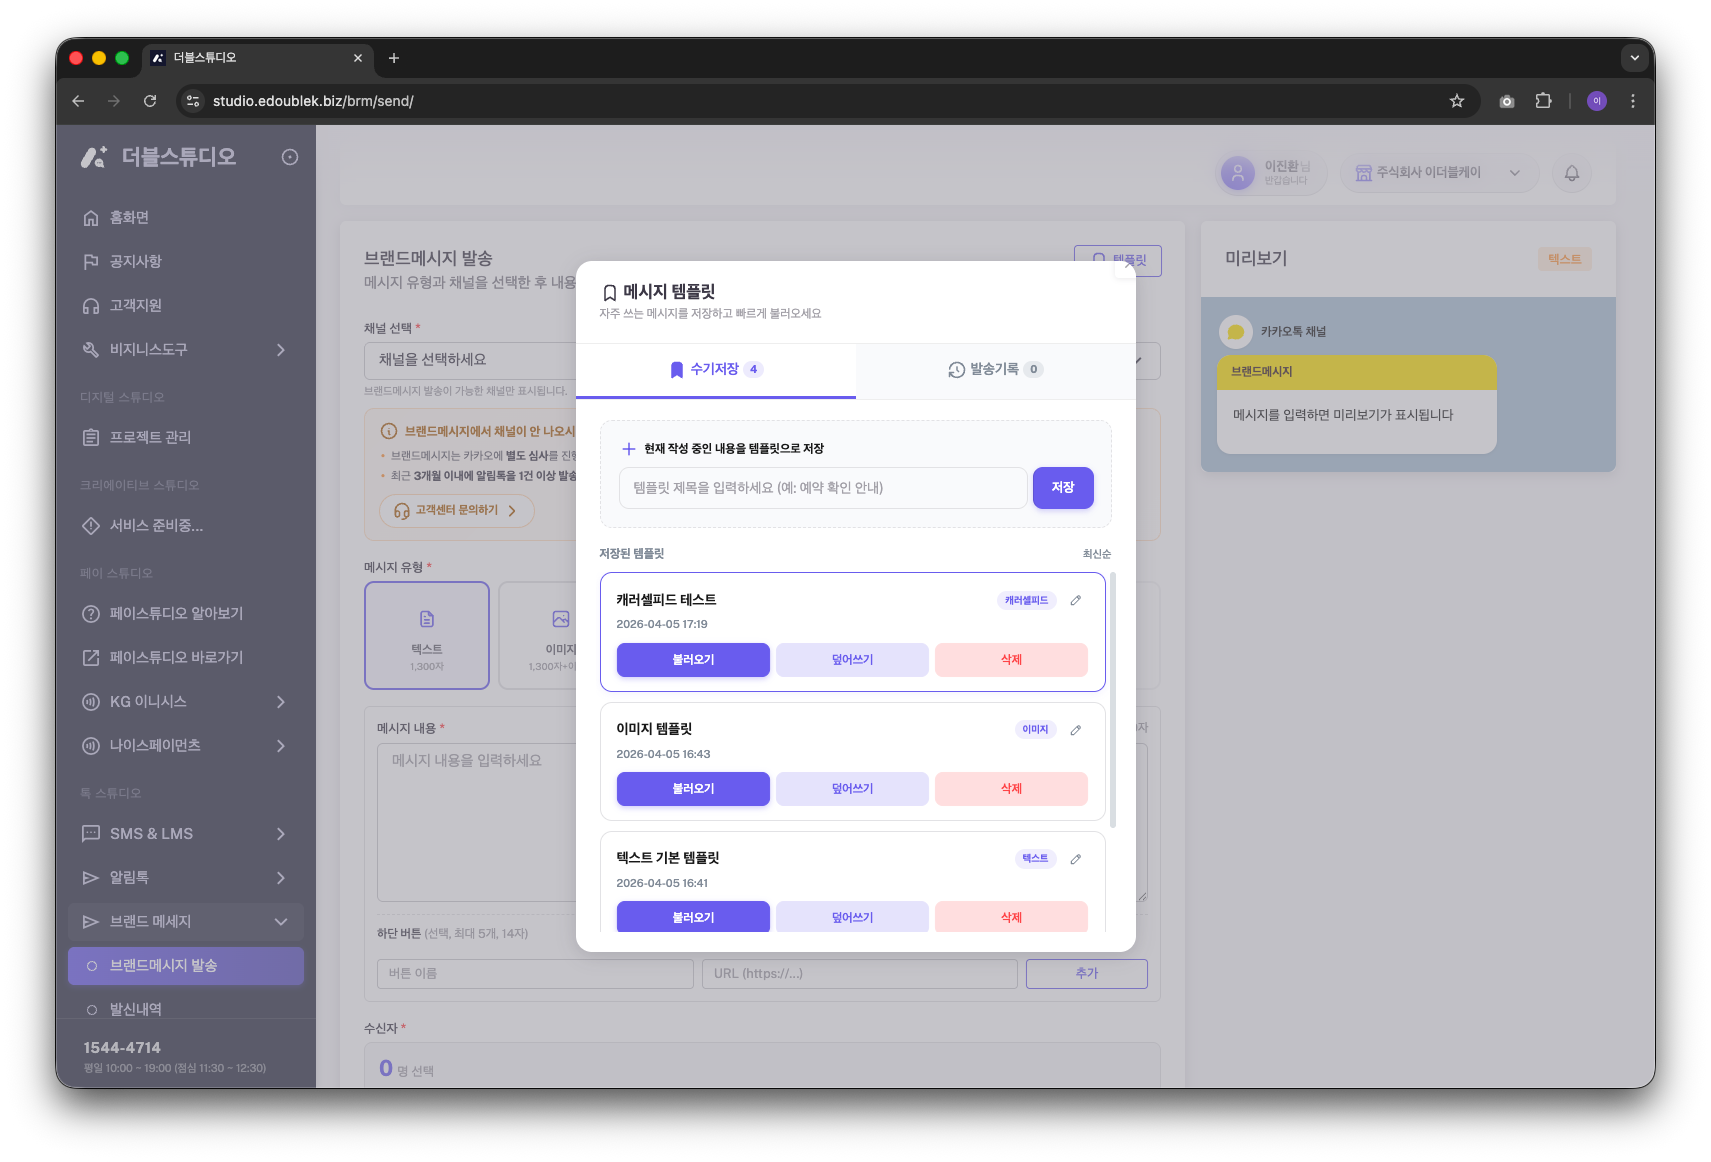Image resolution: width=1711 pixels, height=1162 pixels.
Task: Load 이미지 템플릿 with 불러오기
Action: click(693, 789)
